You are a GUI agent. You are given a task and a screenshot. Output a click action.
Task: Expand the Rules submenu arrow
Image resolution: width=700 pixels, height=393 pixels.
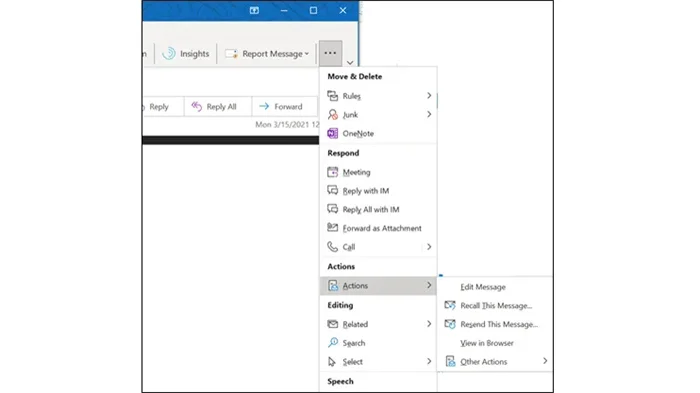pos(429,96)
